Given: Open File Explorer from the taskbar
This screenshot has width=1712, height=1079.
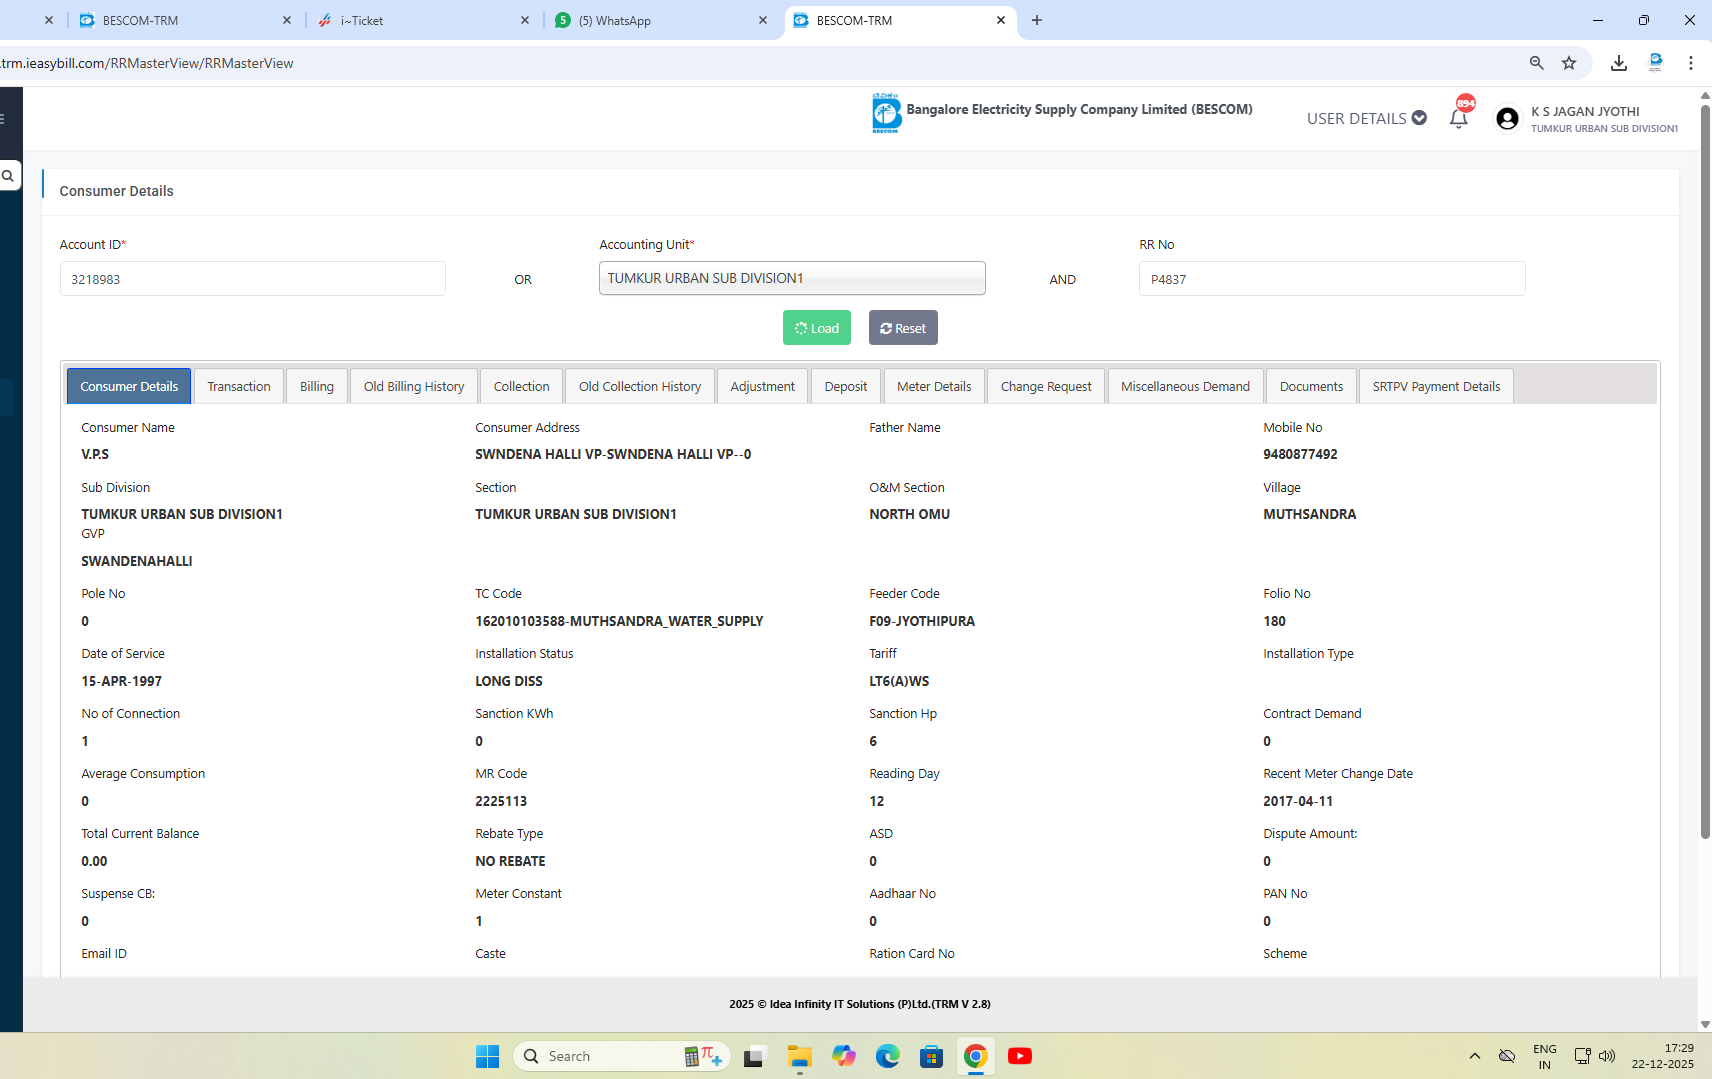Looking at the screenshot, I should click(799, 1056).
